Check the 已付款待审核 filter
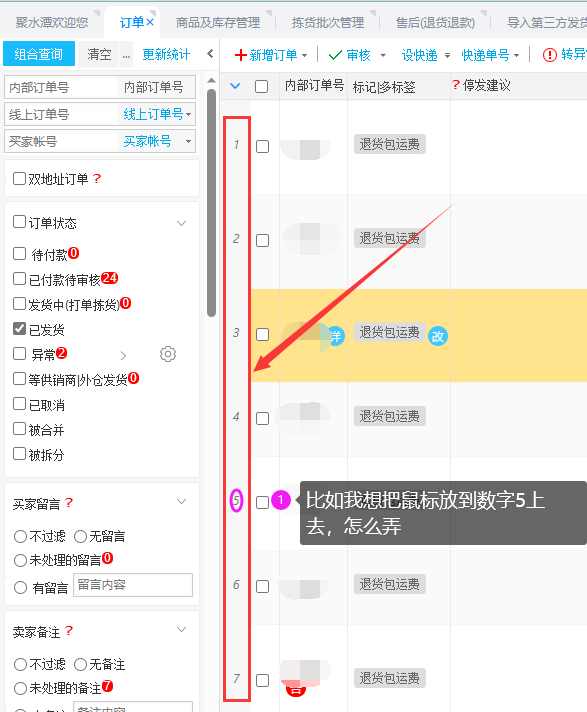 point(20,278)
